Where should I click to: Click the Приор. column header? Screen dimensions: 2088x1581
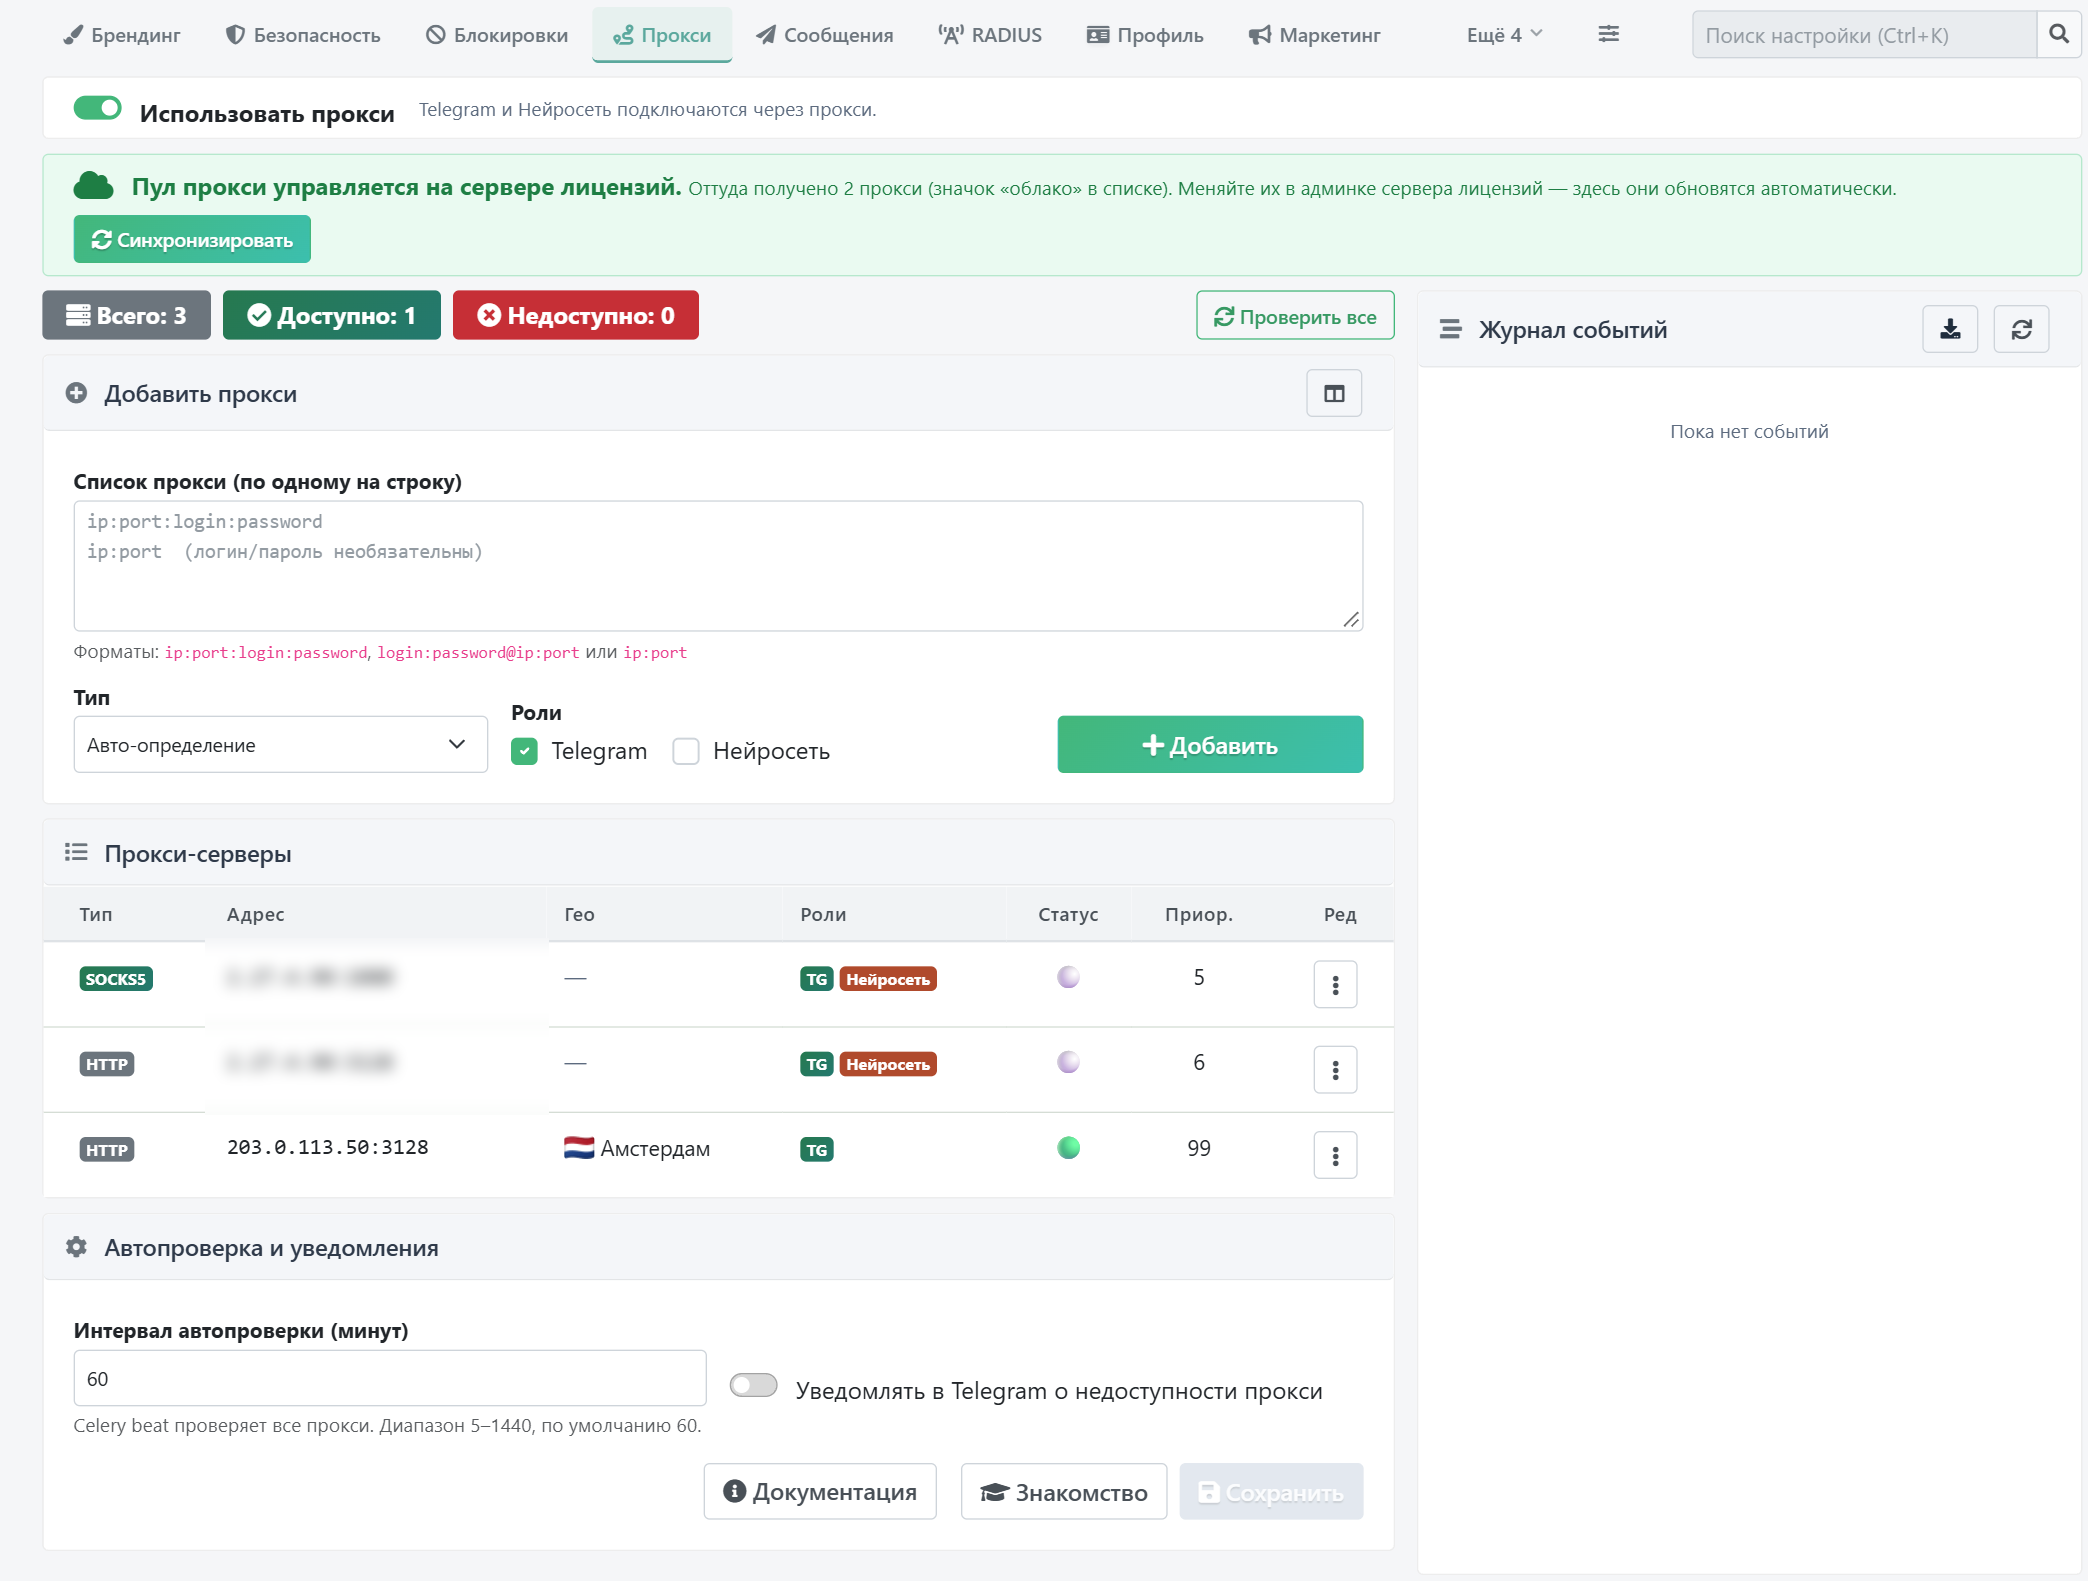tap(1198, 914)
